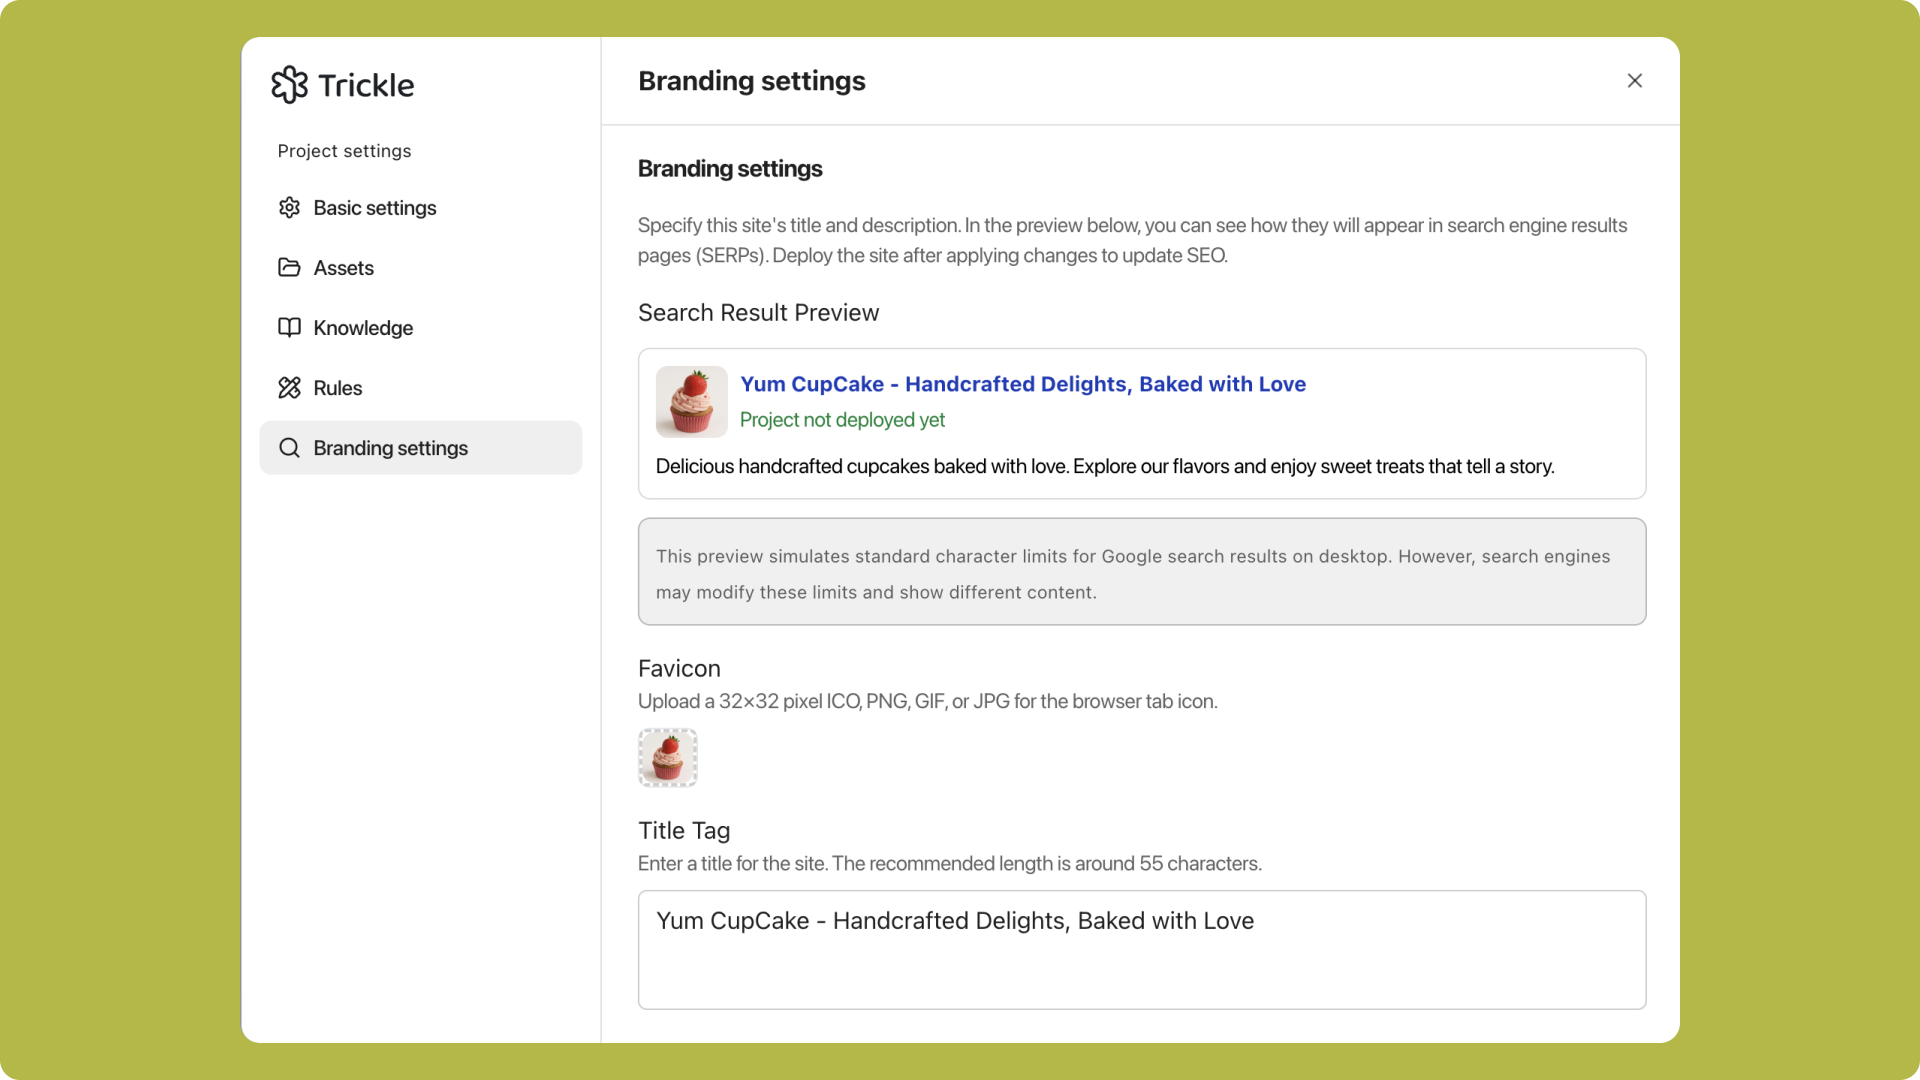This screenshot has width=1920, height=1080.
Task: Click the Branding settings magnifier icon
Action: (x=289, y=447)
